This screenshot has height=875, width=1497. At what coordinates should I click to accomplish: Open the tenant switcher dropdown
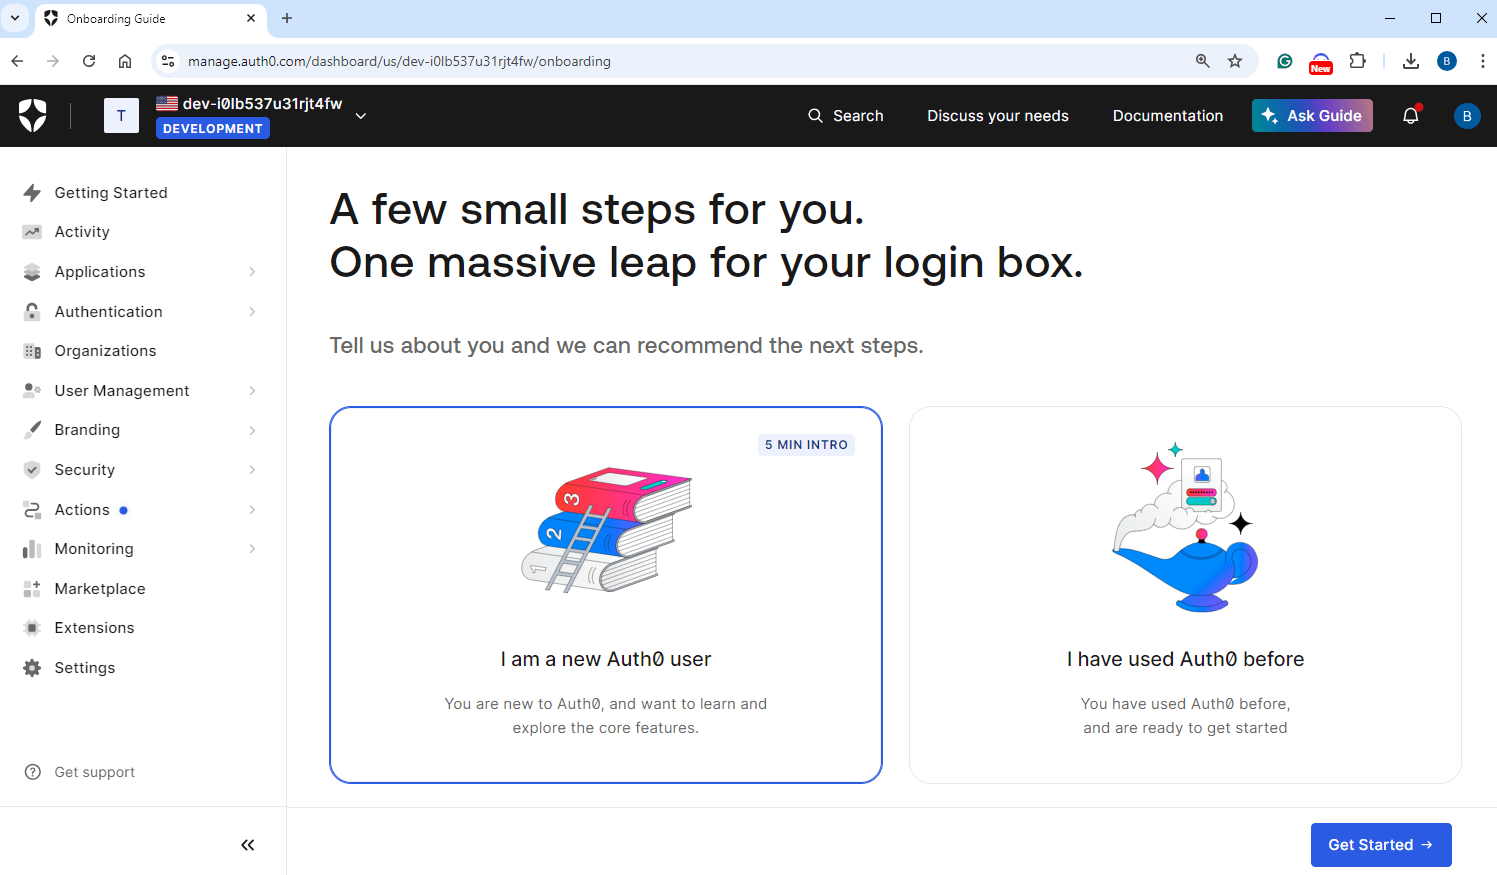click(x=361, y=116)
